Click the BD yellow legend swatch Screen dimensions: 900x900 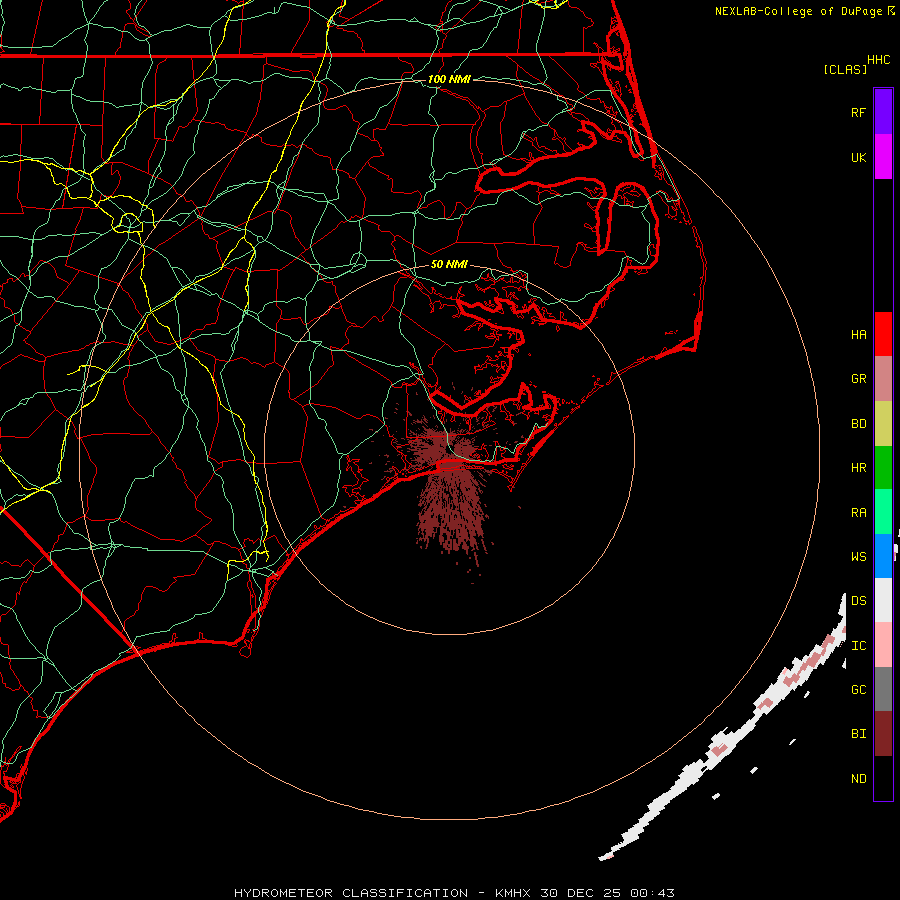click(883, 423)
